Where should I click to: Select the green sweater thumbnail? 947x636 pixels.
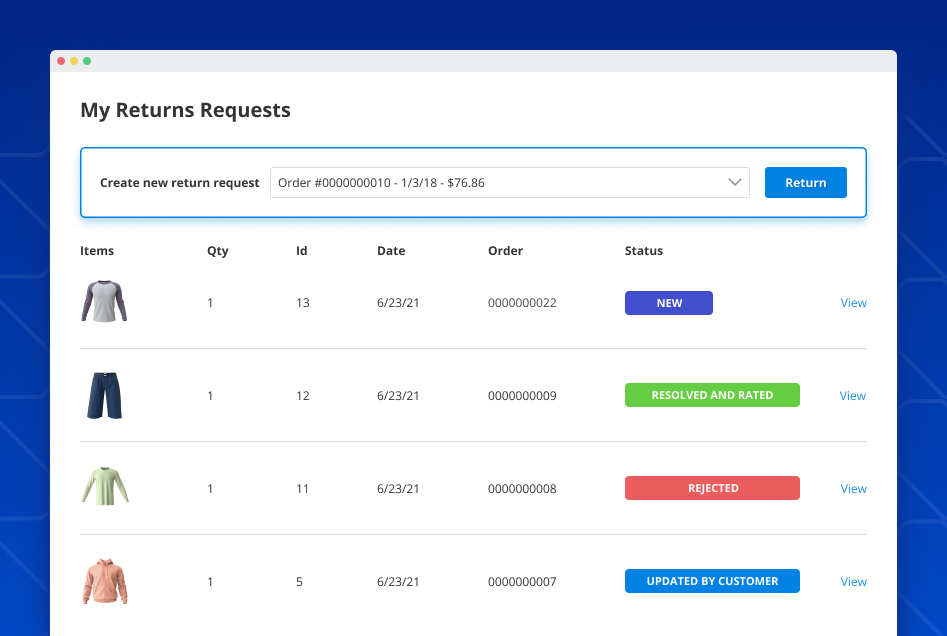tap(104, 488)
